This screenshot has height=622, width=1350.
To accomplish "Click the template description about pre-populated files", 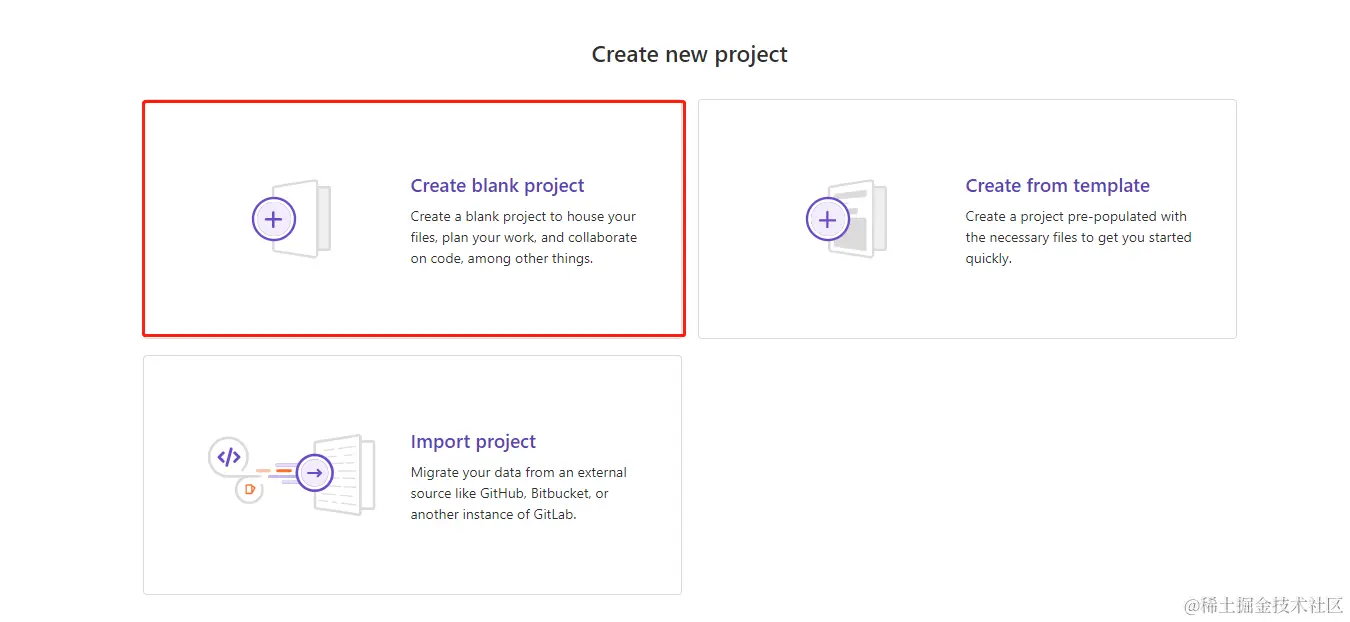I will (x=1078, y=238).
